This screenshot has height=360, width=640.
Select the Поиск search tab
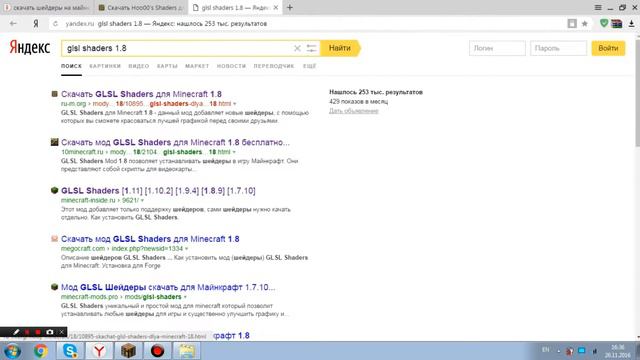(71, 66)
